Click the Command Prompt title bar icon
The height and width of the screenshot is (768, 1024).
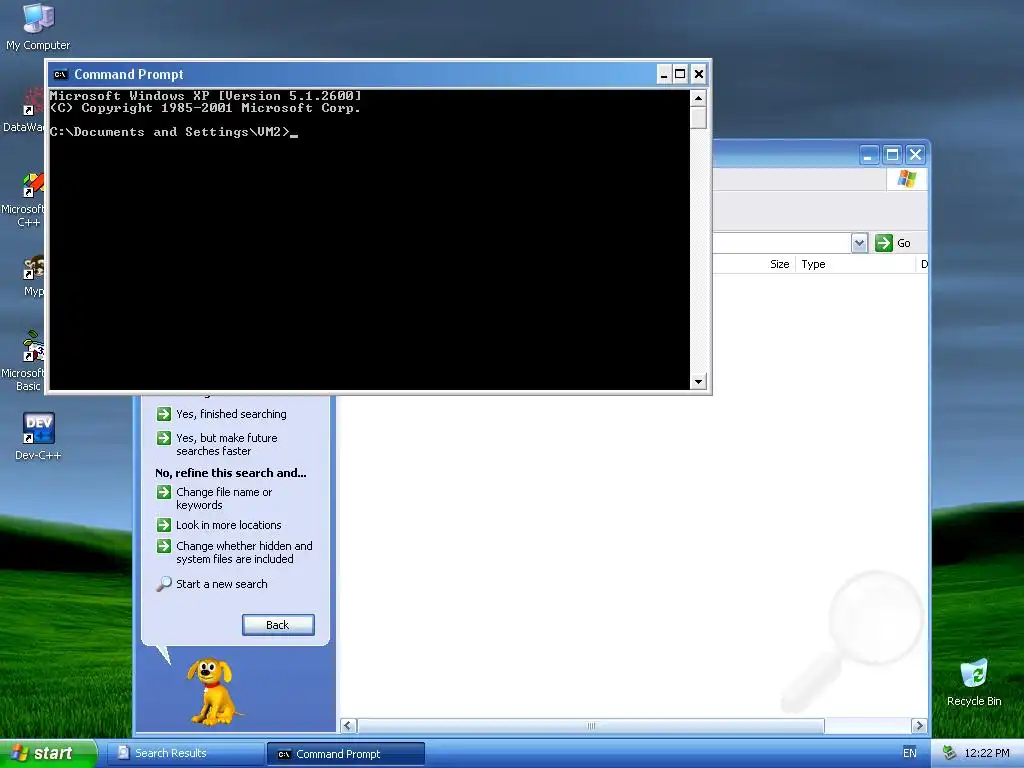pos(61,74)
